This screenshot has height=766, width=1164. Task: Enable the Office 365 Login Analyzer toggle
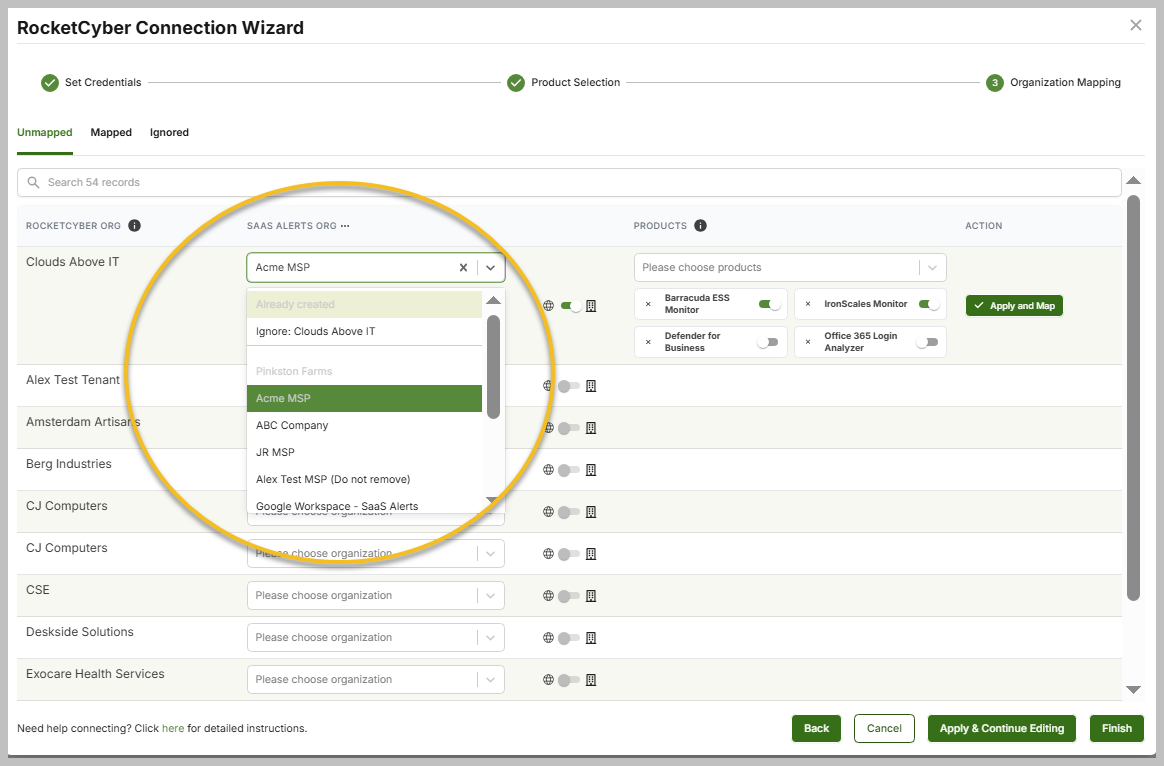[927, 342]
